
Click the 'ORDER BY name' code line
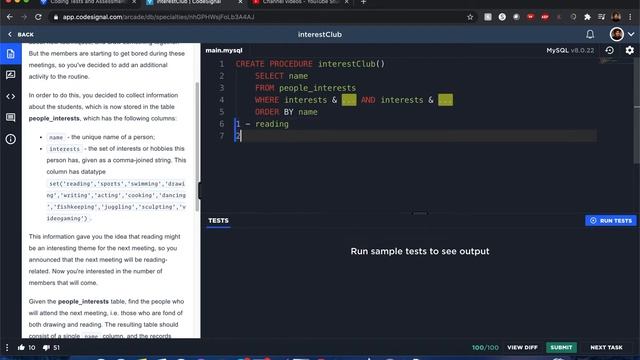286,112
